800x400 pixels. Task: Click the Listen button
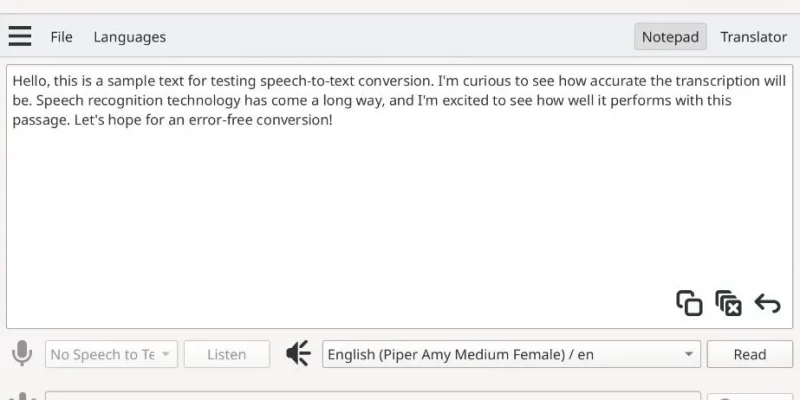227,354
